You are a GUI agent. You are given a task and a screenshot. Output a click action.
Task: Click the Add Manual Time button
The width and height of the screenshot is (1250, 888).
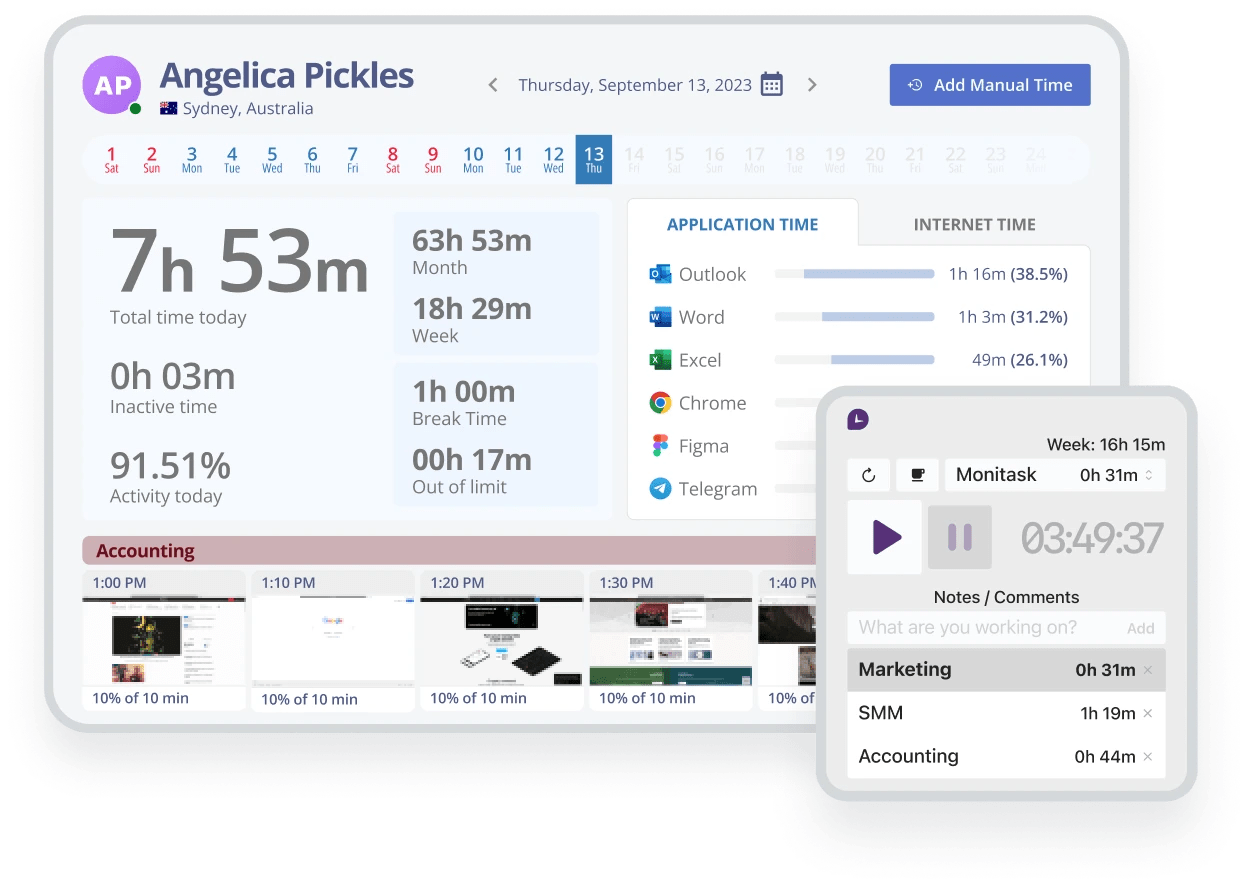coord(989,85)
